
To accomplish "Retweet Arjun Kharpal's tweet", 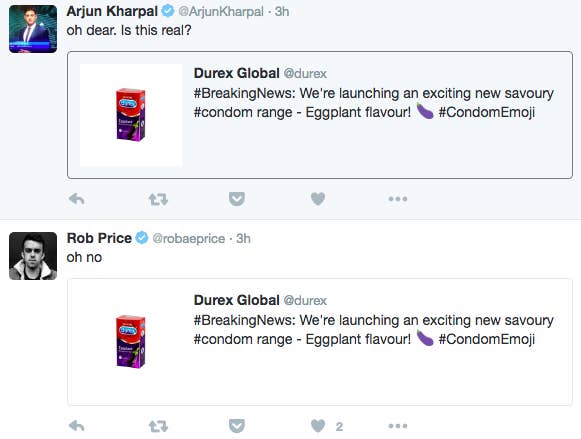I will pos(158,199).
